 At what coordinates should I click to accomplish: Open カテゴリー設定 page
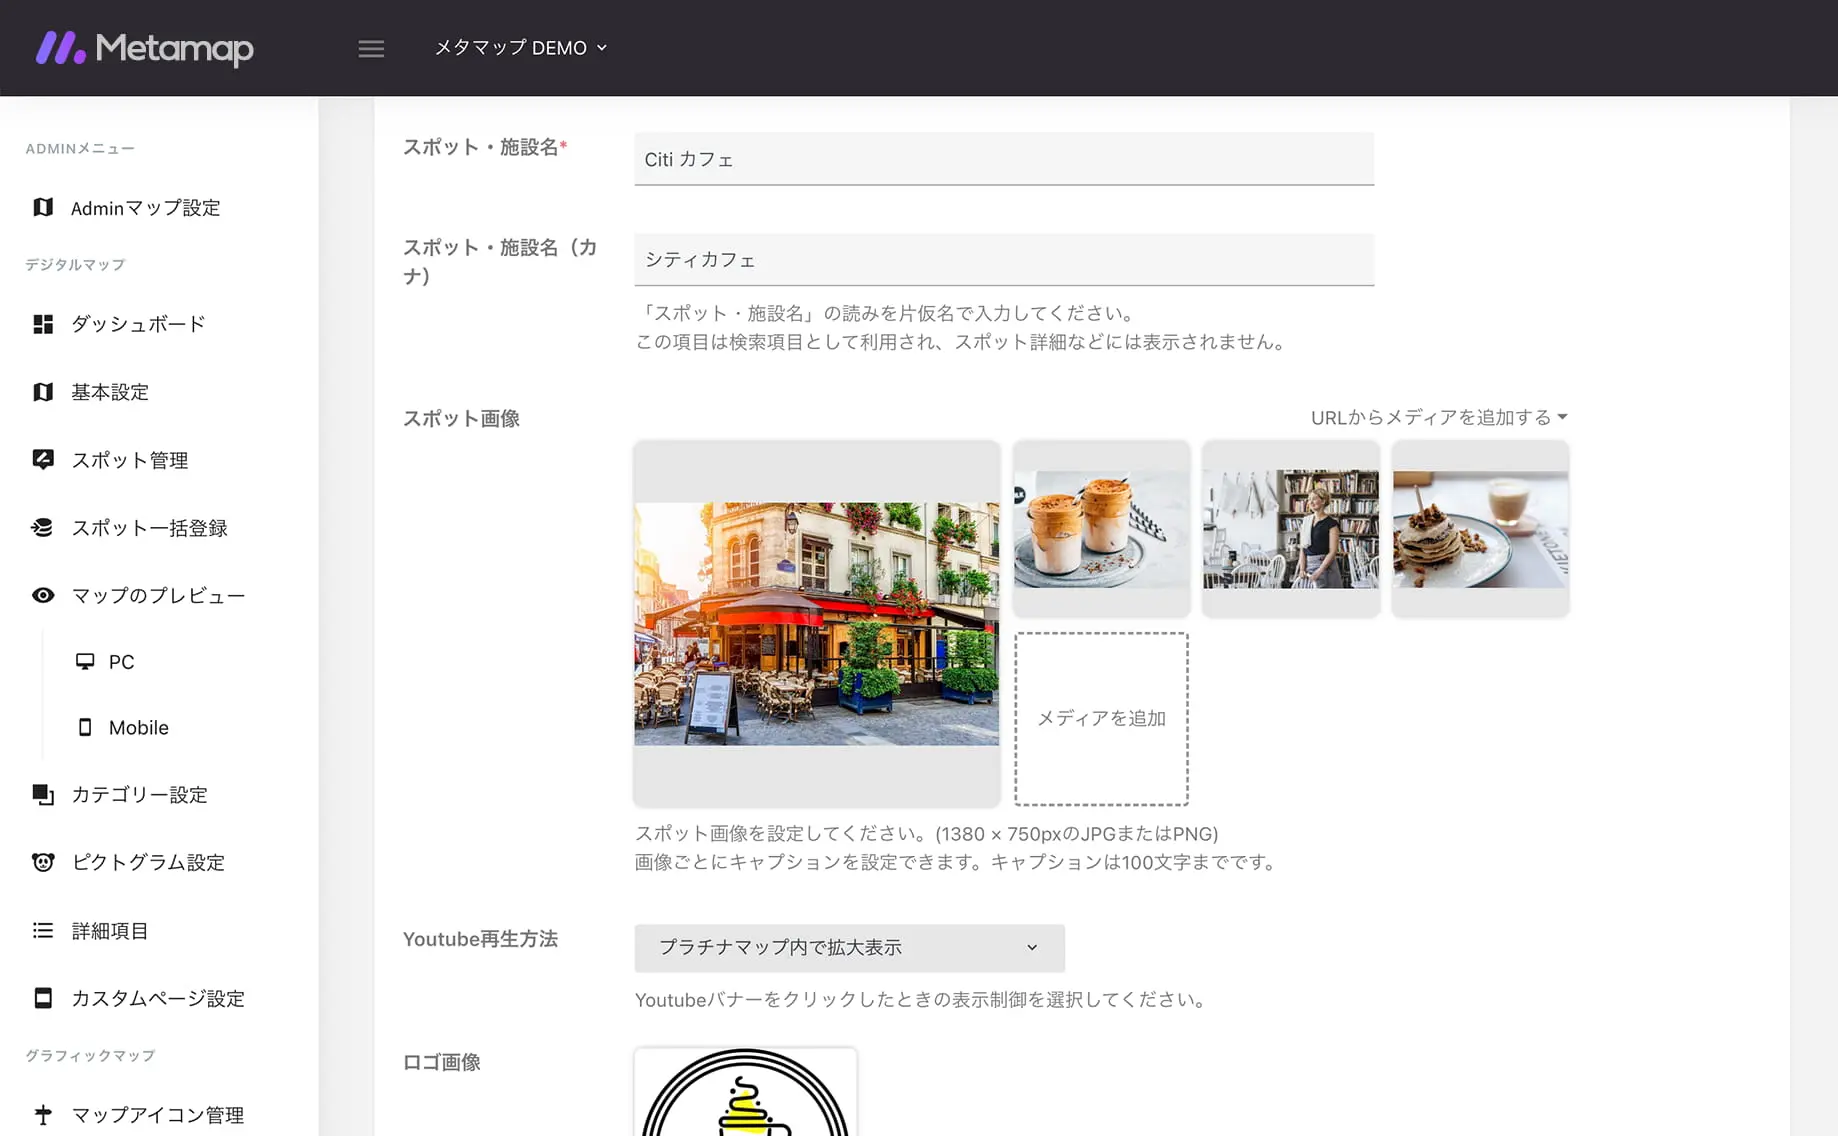pos(140,795)
